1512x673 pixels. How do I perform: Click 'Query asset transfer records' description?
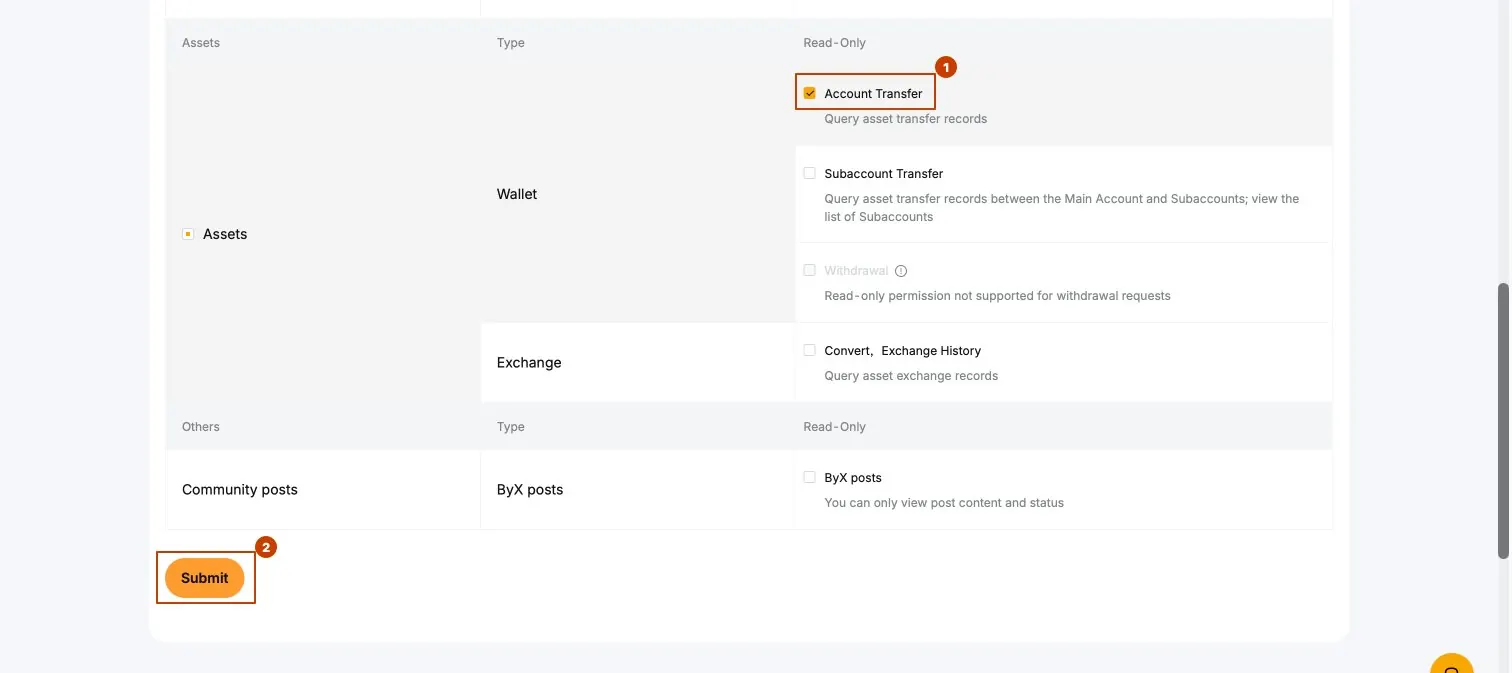pos(905,118)
